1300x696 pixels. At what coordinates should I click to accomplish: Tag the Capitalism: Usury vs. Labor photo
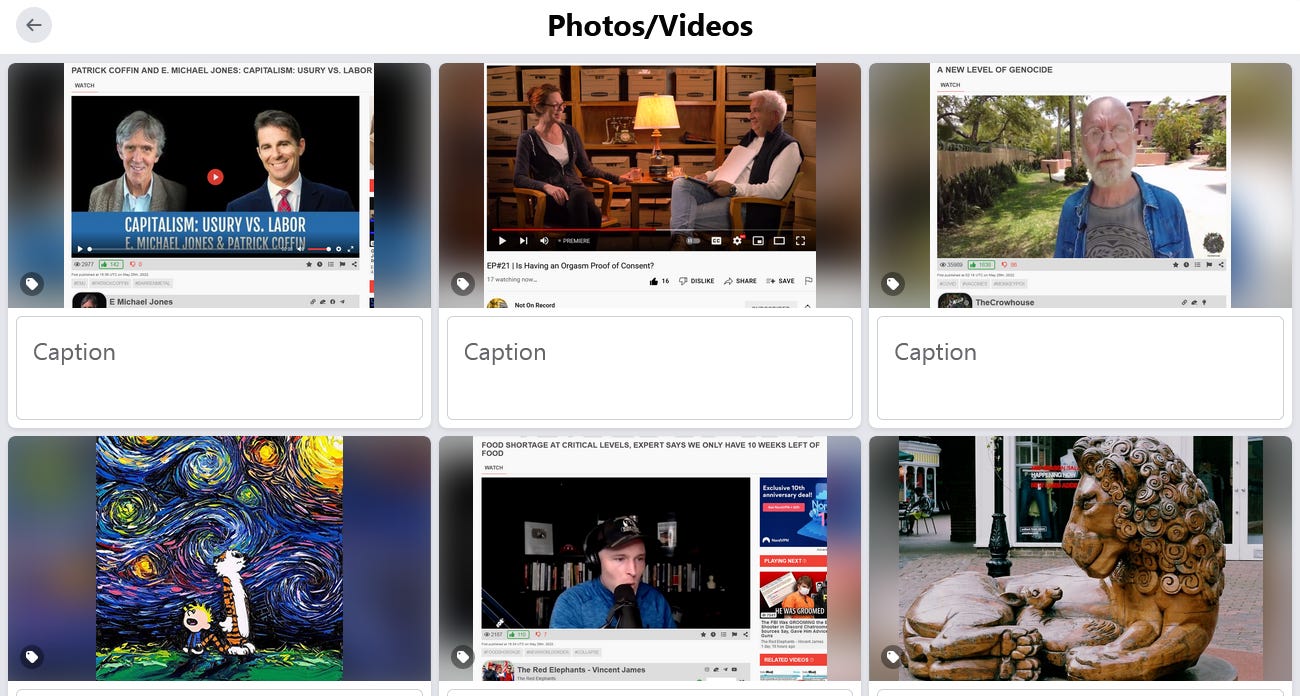(x=32, y=284)
